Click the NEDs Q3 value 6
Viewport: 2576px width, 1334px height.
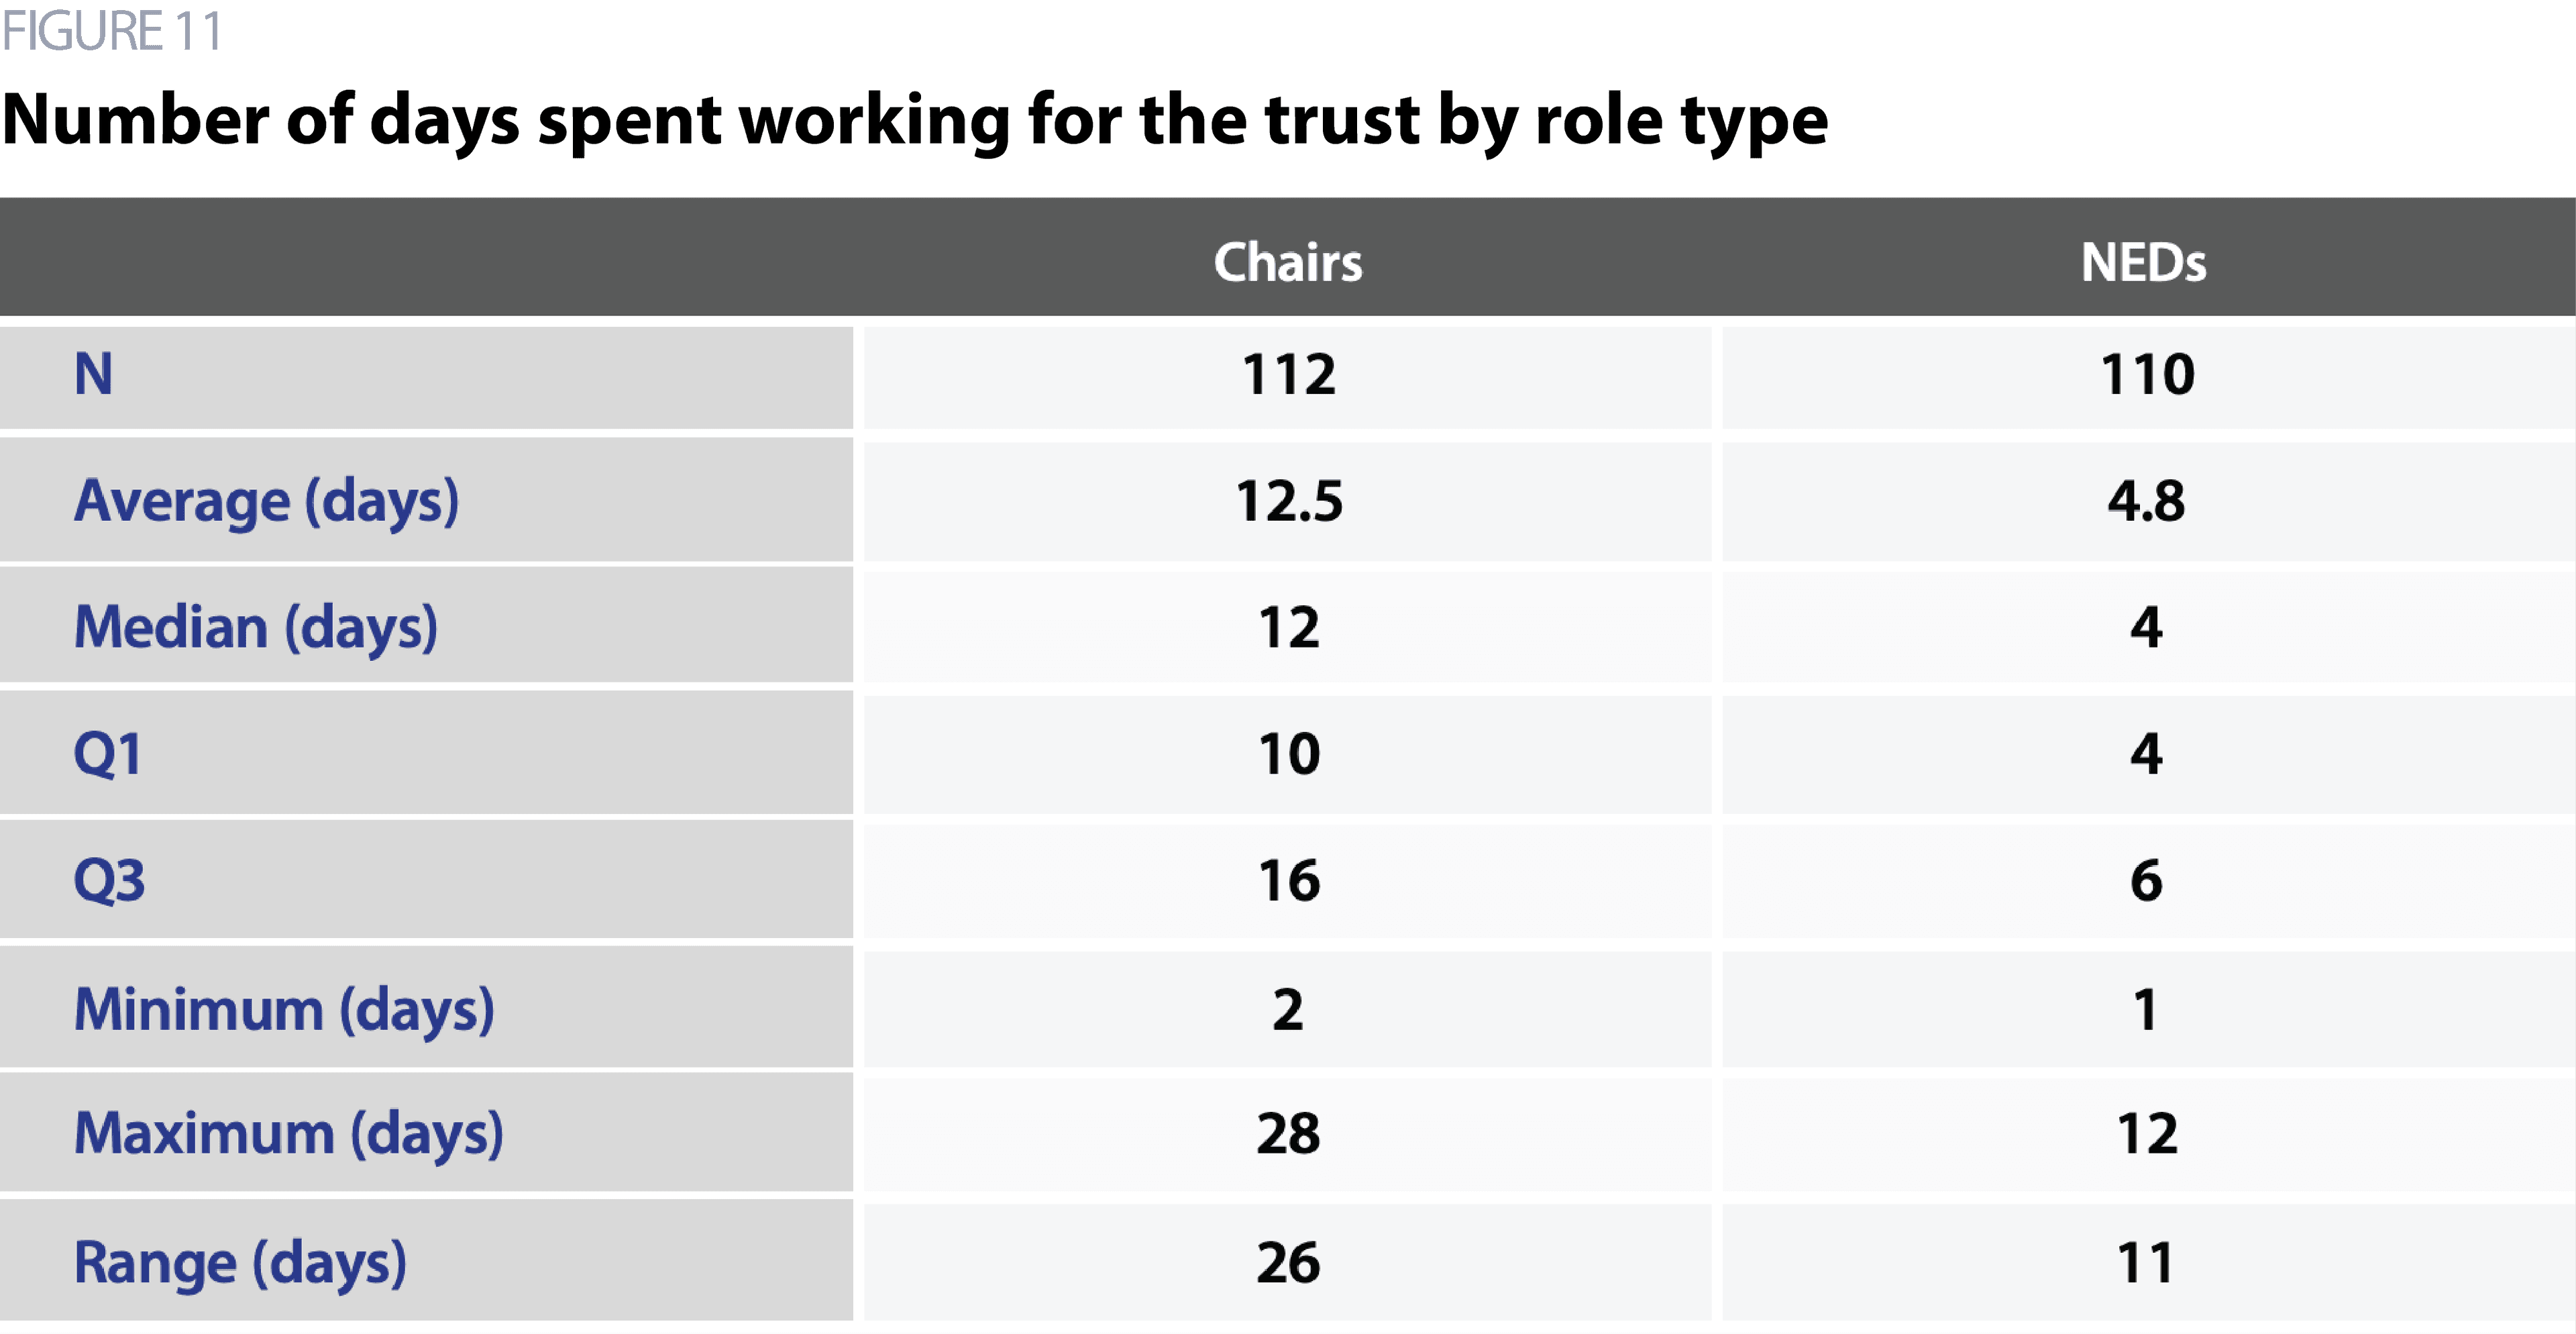(2146, 881)
